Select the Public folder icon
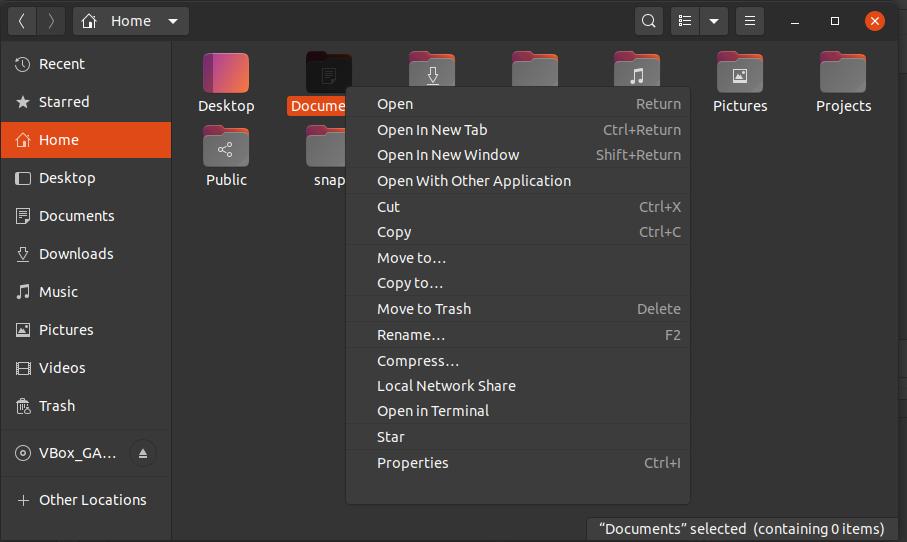Screen dimensions: 907x542 point(226,147)
